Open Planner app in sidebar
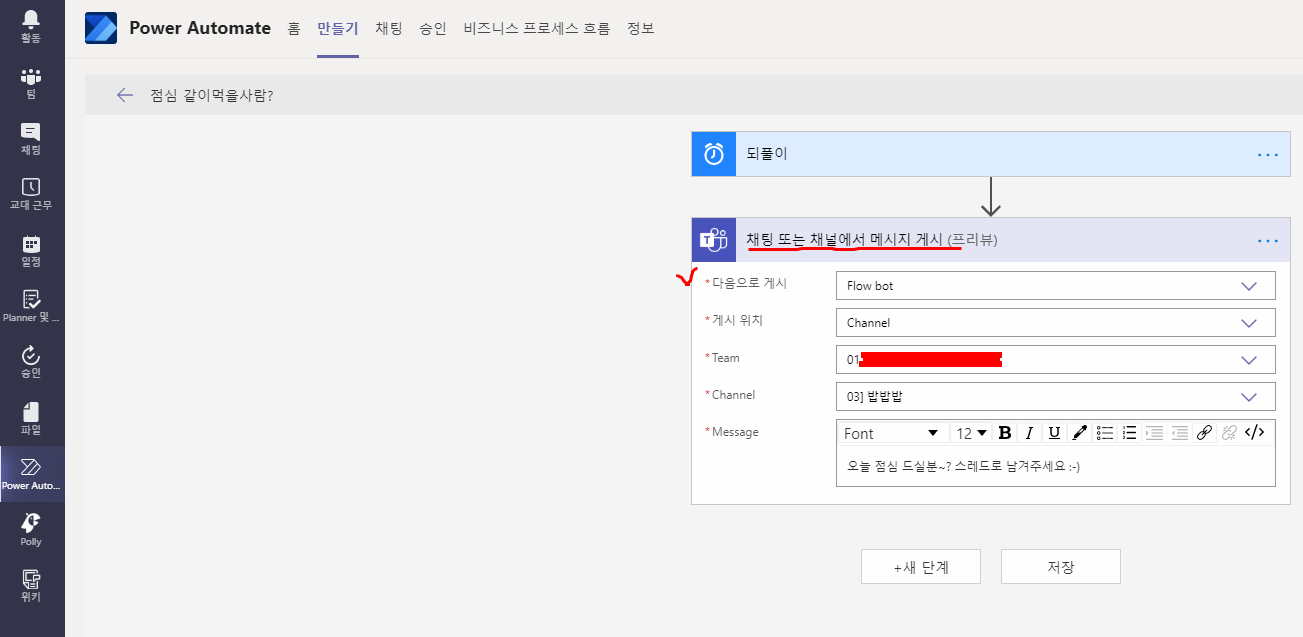This screenshot has width=1303, height=637. [31, 306]
